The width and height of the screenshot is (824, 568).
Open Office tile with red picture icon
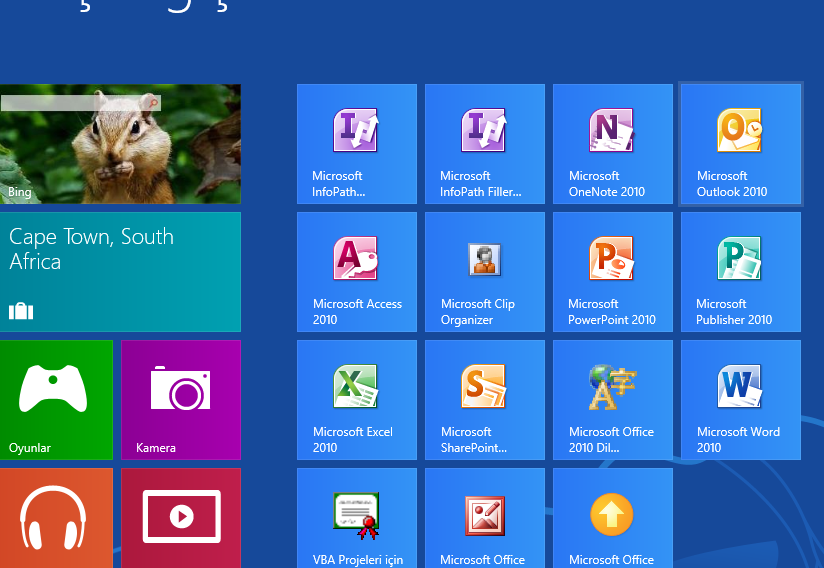tap(484, 518)
